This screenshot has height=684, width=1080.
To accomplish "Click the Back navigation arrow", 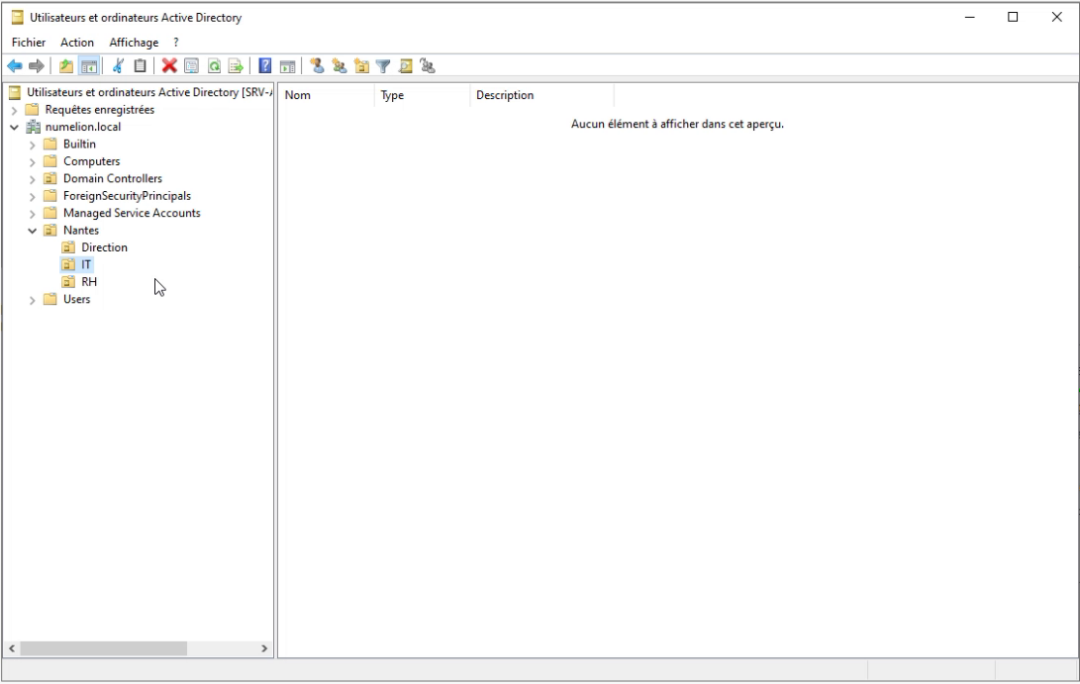I will click(14, 66).
